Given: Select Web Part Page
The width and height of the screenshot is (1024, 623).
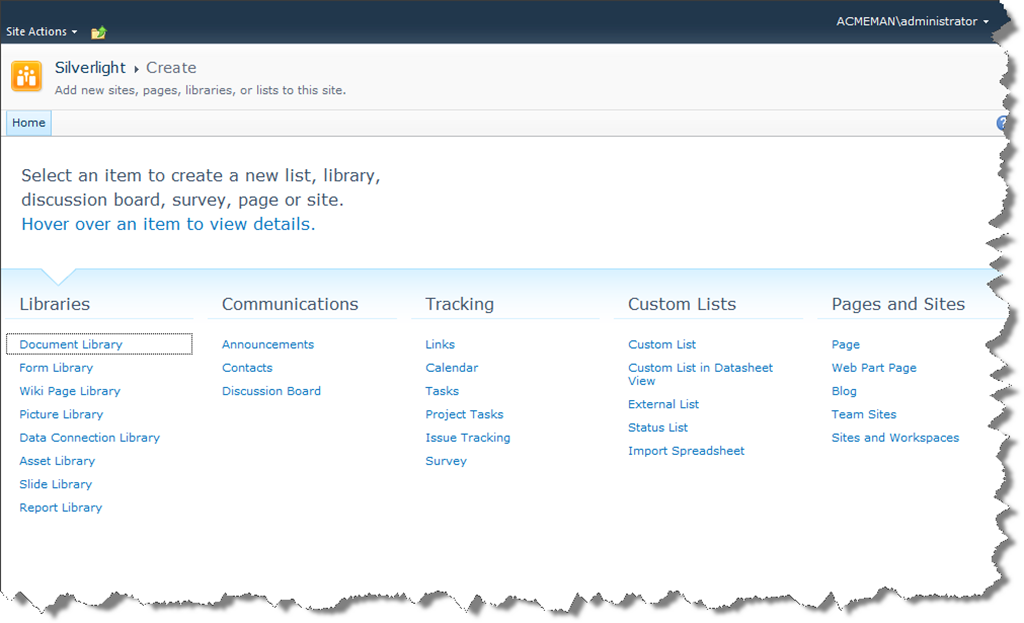Looking at the screenshot, I should pos(874,368).
